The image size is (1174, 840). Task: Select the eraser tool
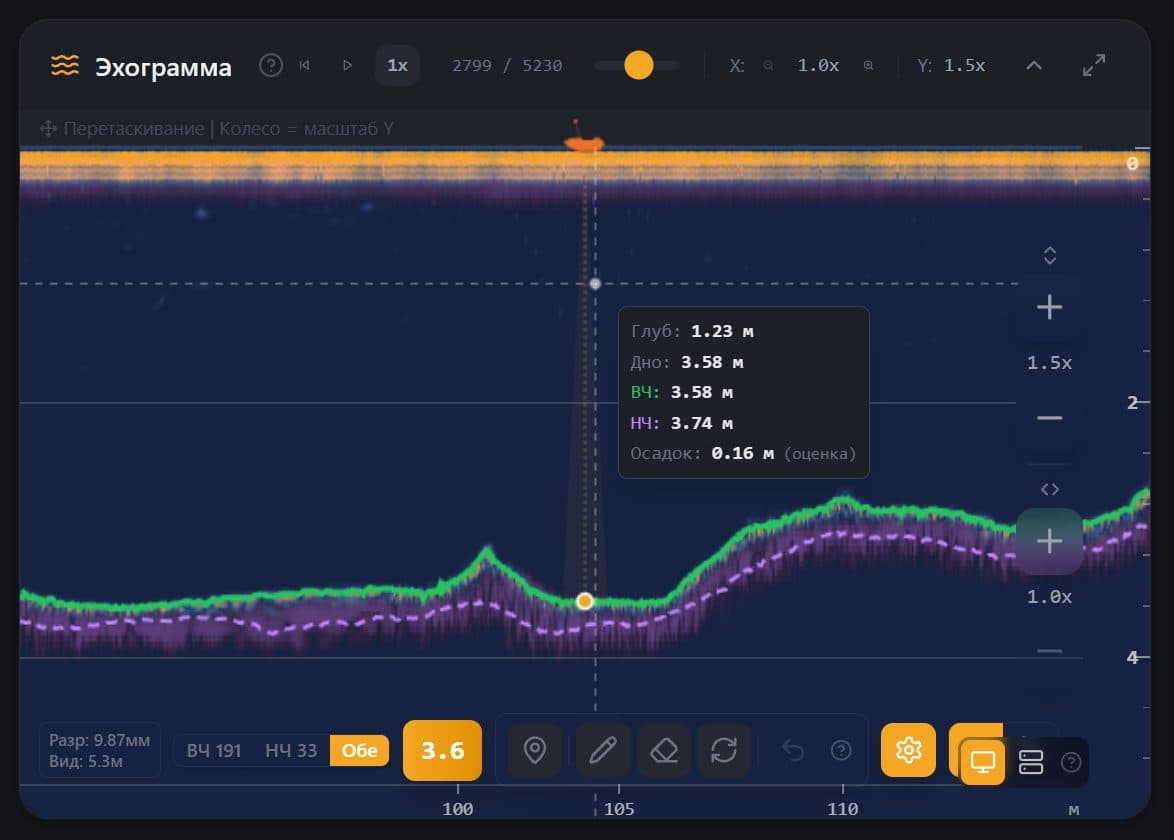tap(664, 750)
